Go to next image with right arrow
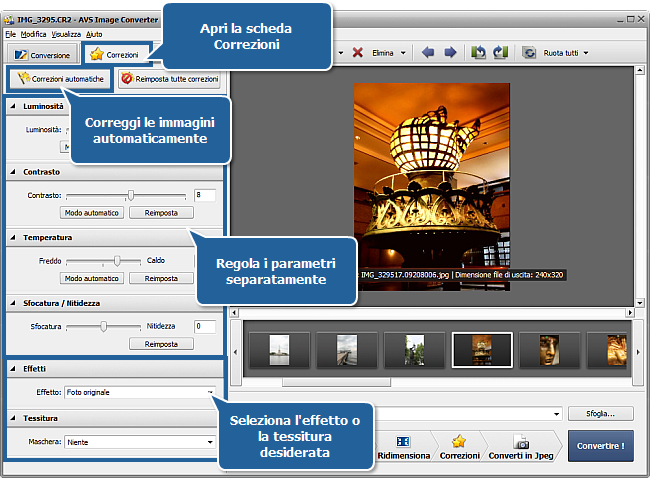The image size is (650, 478). click(x=450, y=52)
